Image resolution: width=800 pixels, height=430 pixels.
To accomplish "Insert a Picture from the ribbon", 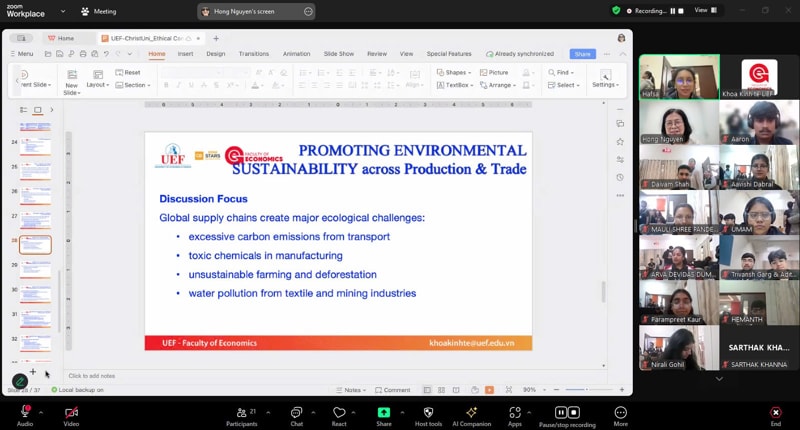I will click(494, 72).
